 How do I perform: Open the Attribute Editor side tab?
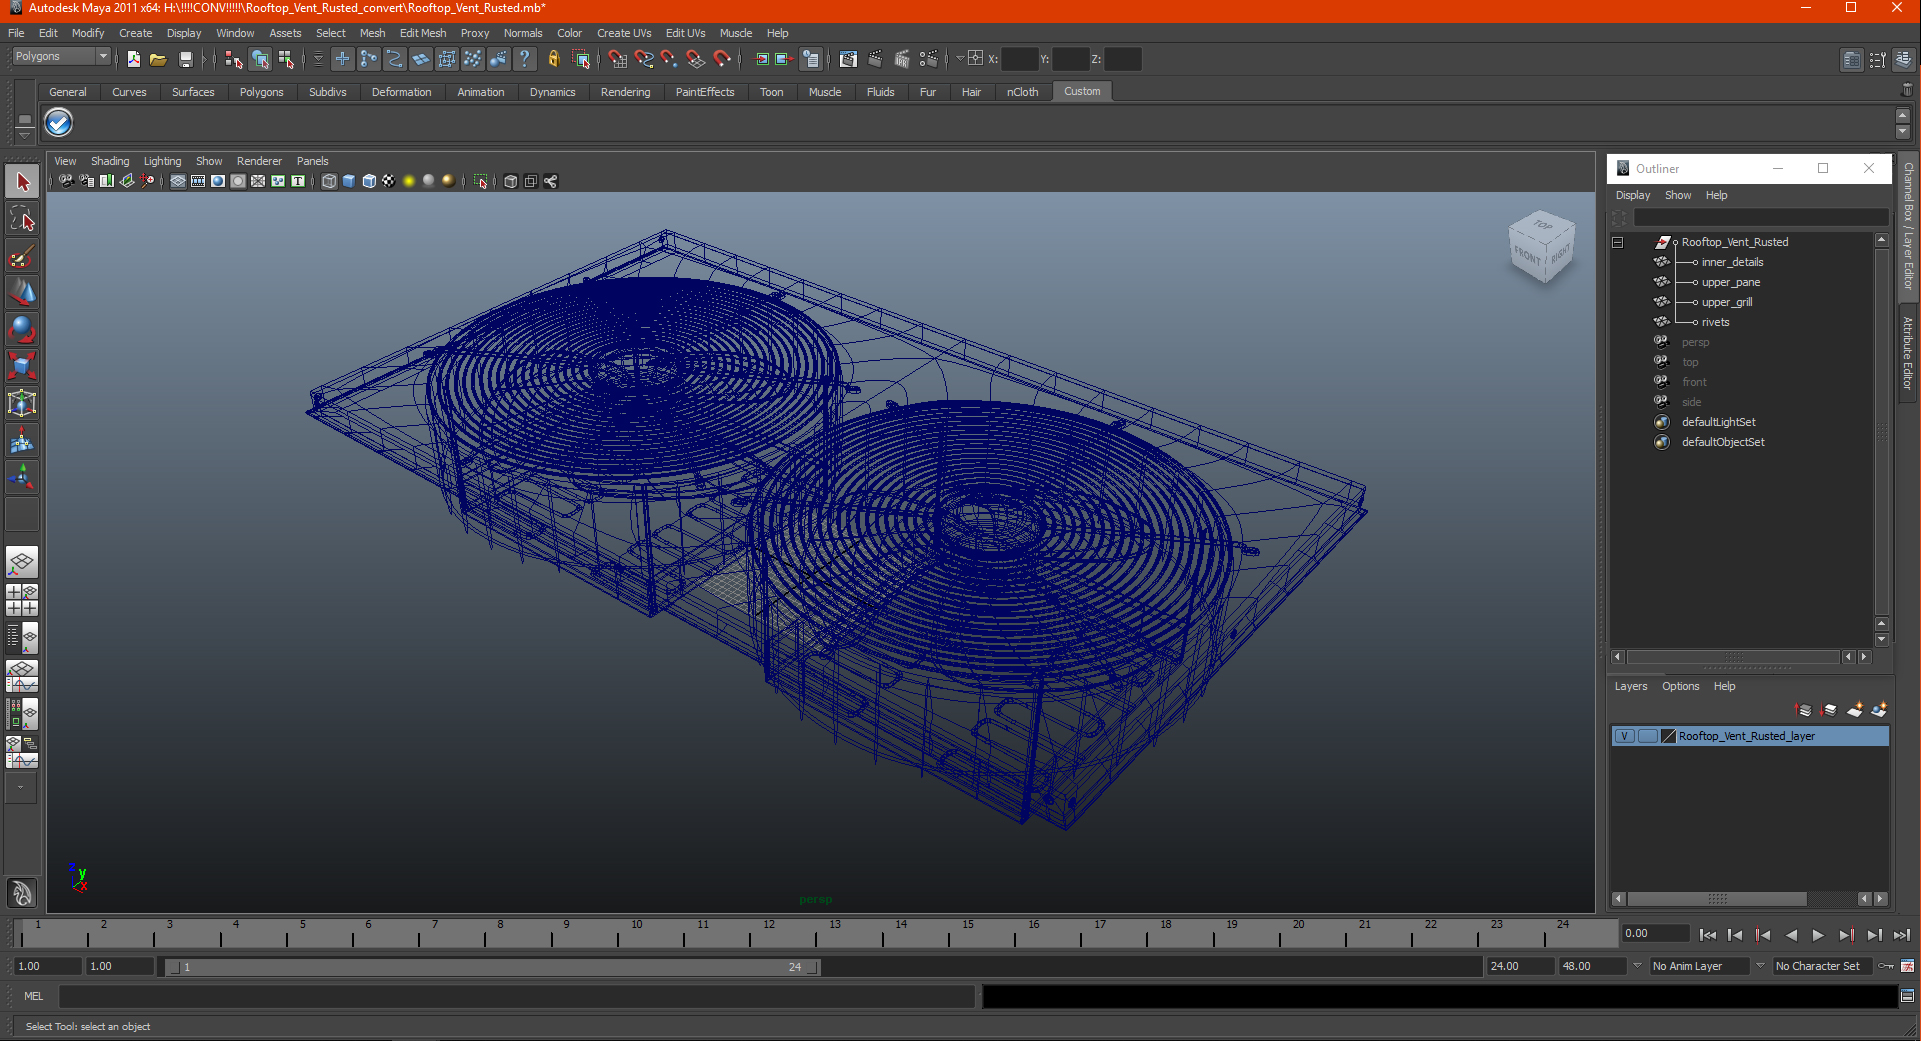tap(1908, 353)
